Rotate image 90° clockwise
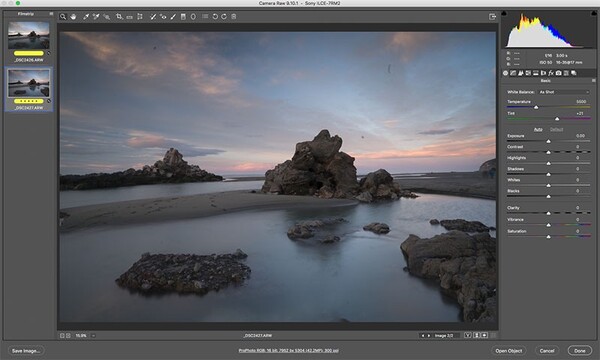The height and width of the screenshot is (360, 600). coord(224,17)
